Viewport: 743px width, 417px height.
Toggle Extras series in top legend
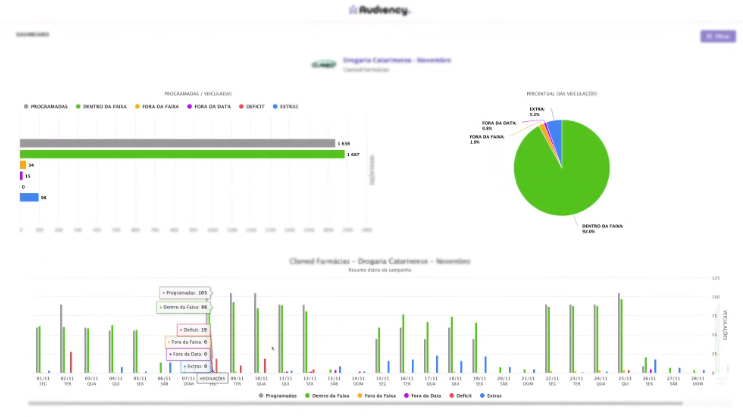click(285, 107)
